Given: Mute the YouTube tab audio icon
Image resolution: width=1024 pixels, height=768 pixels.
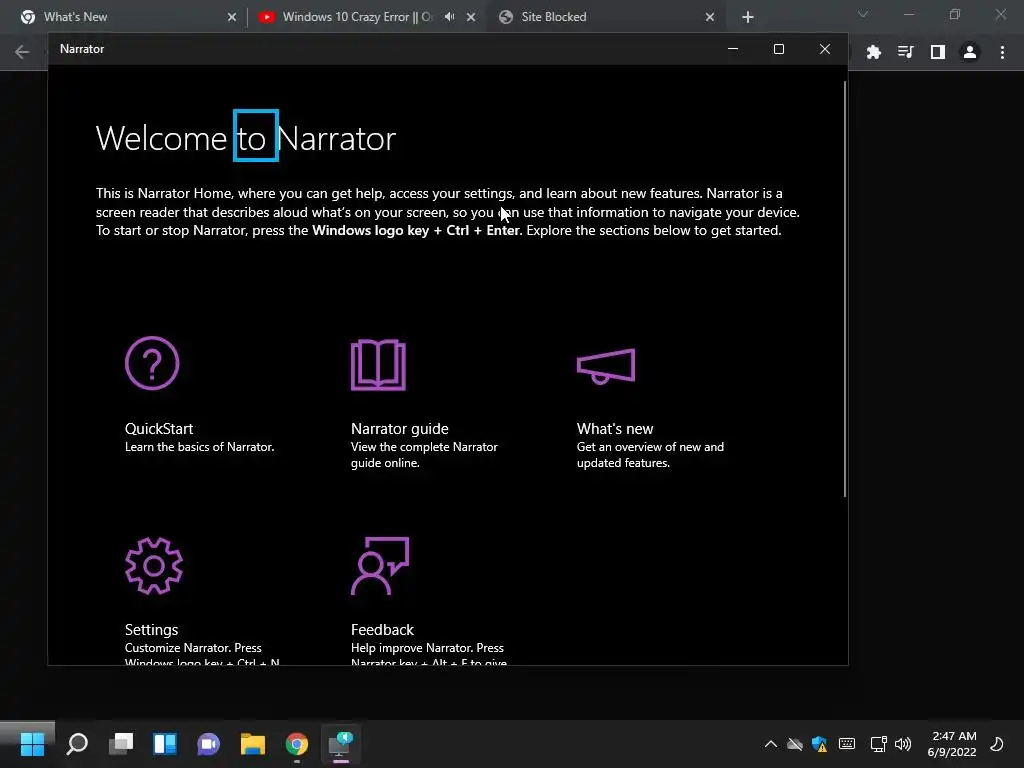Looking at the screenshot, I should click(x=449, y=17).
